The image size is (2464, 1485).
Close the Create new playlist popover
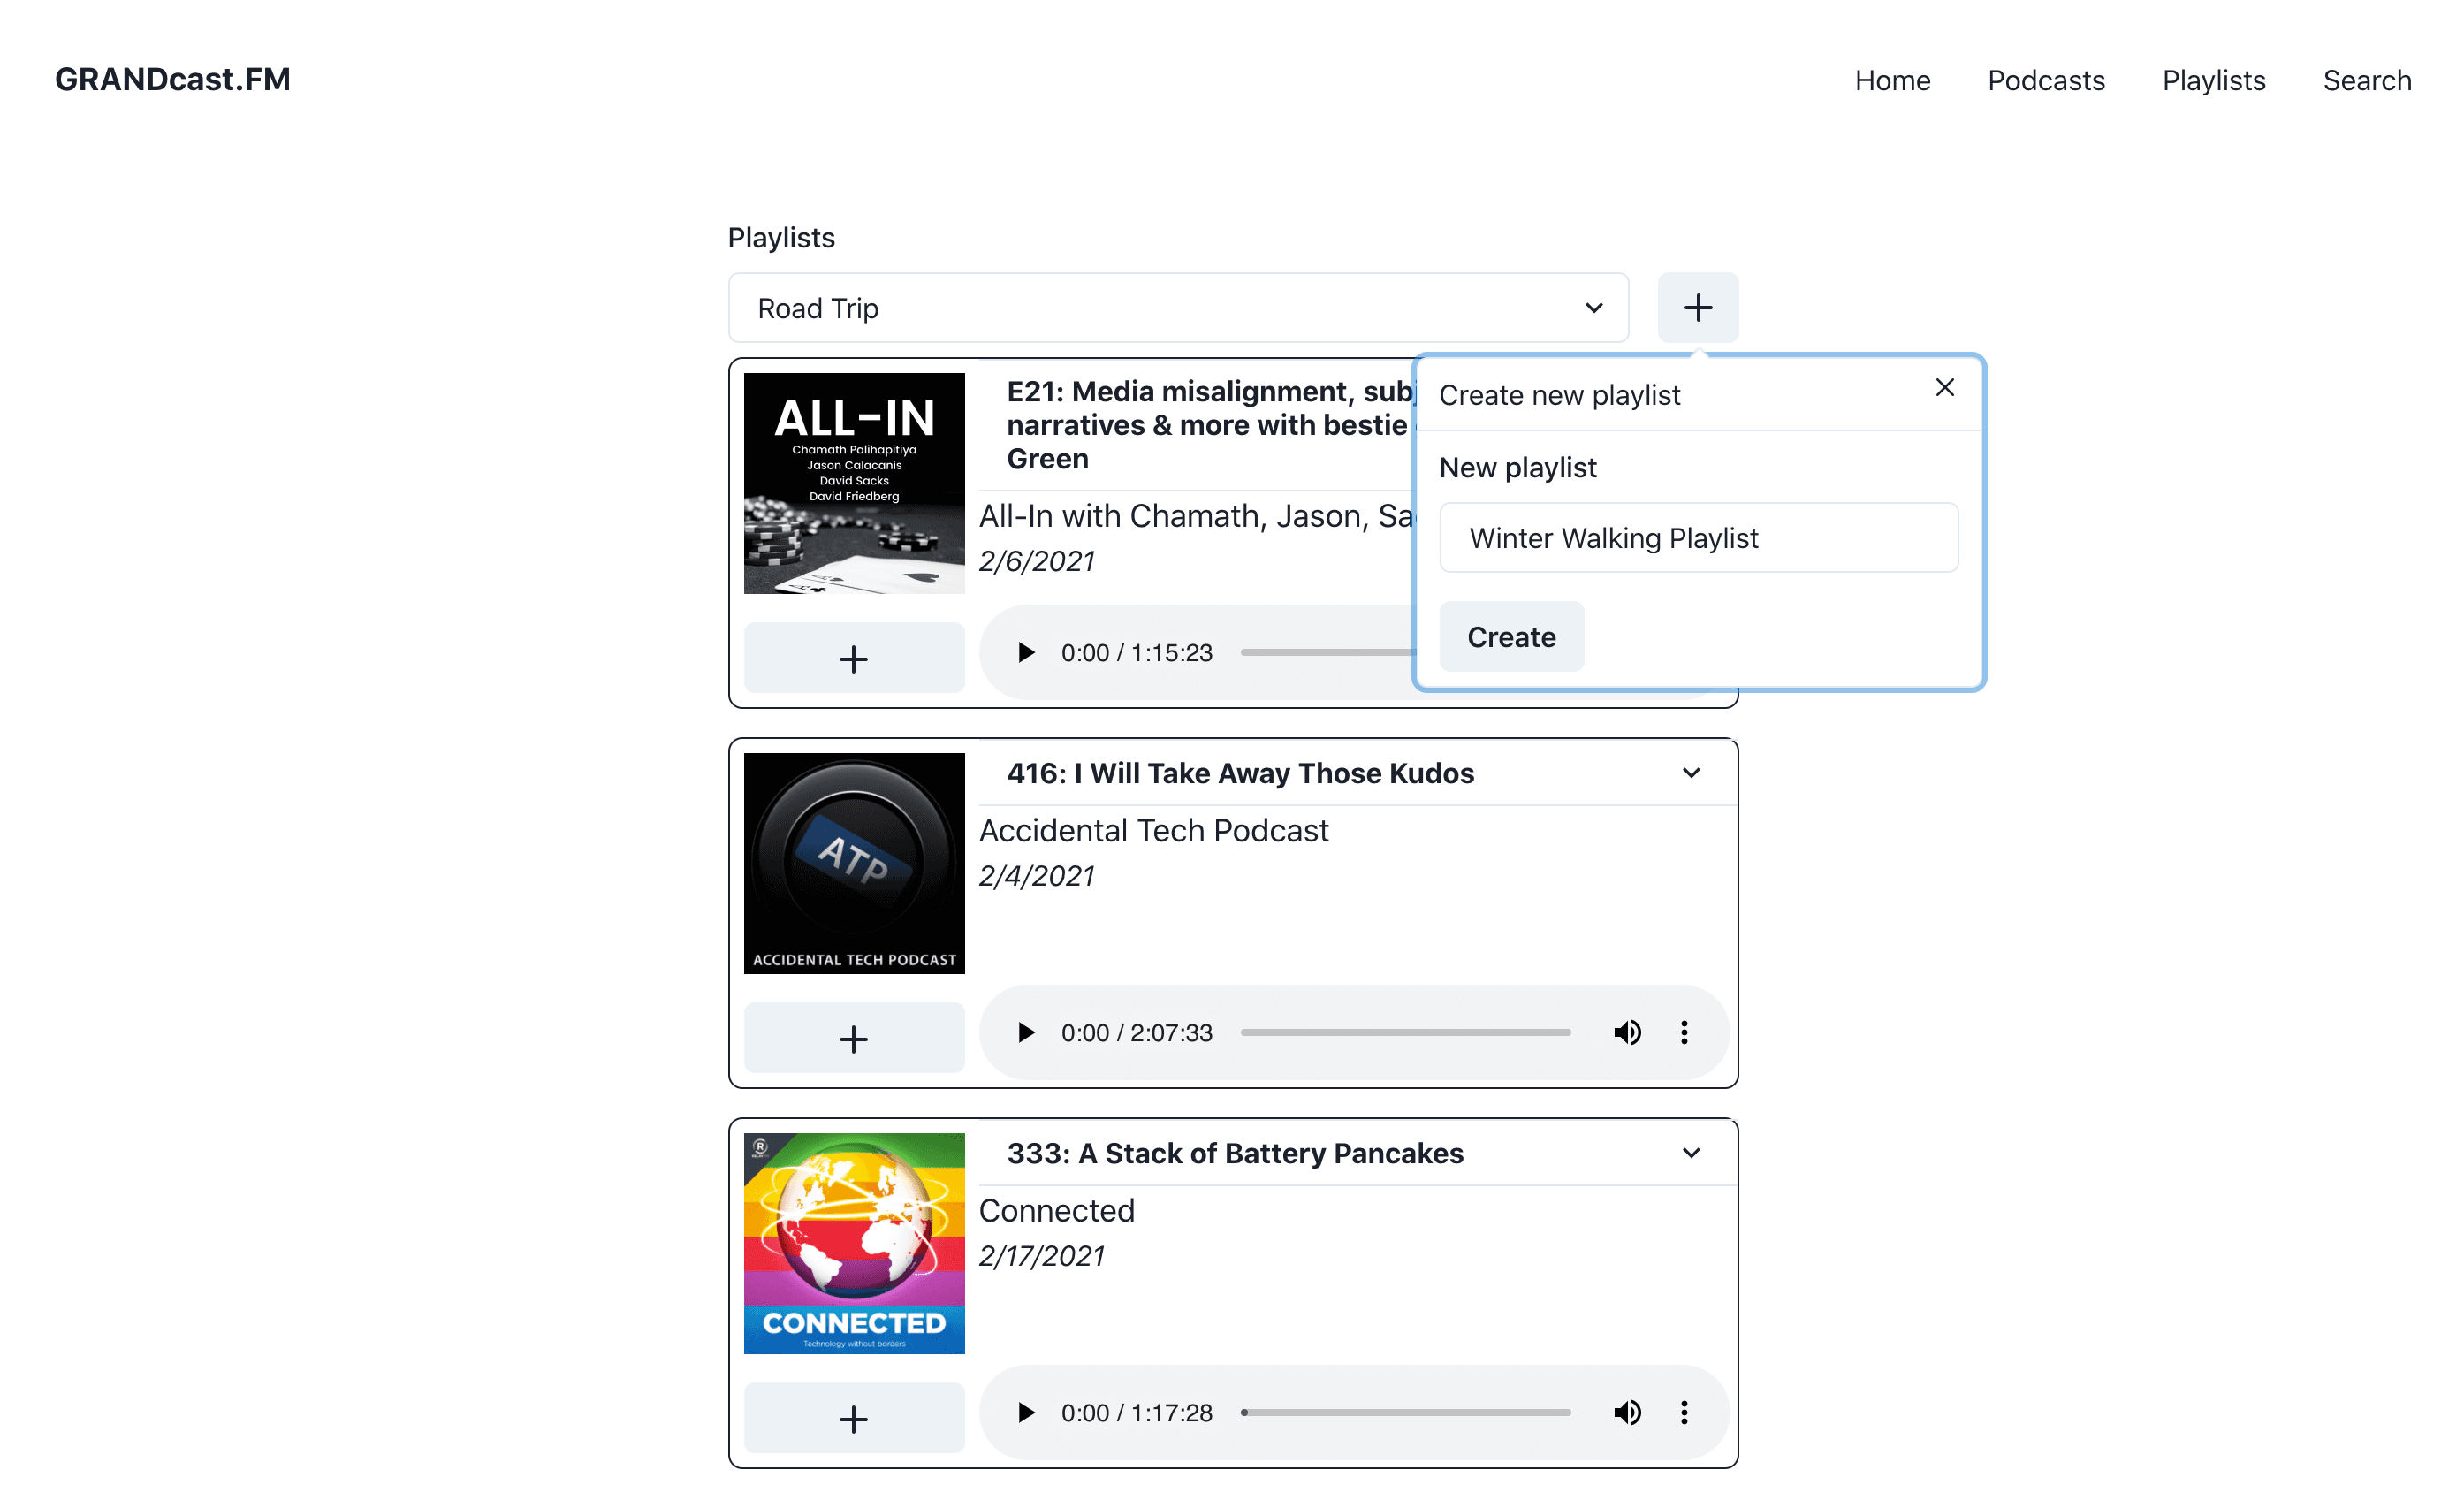pyautogui.click(x=1943, y=387)
